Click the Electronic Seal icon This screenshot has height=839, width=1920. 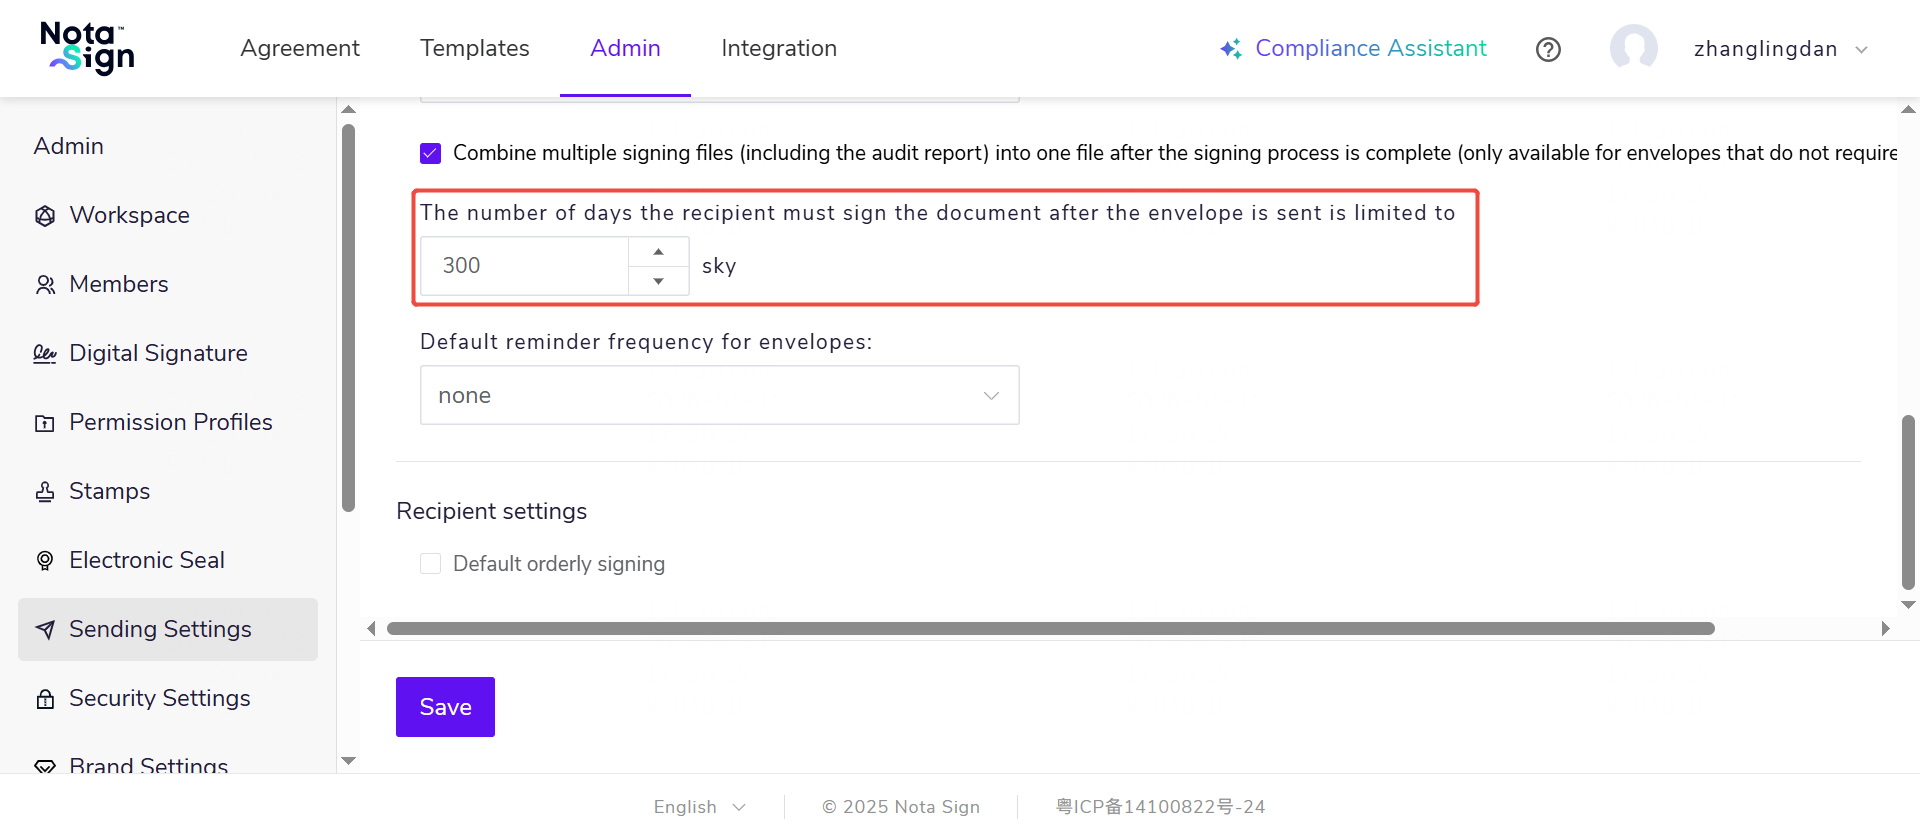tap(45, 561)
